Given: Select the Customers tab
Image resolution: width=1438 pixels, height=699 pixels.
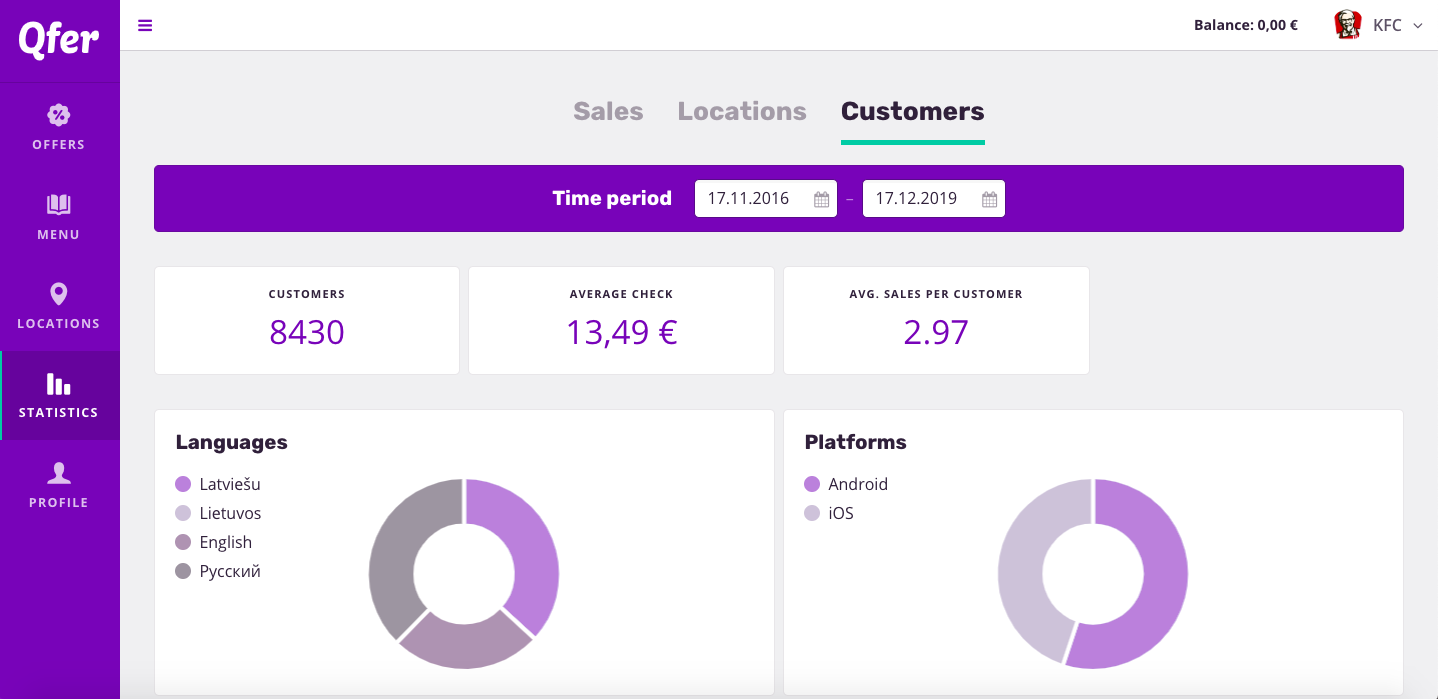Looking at the screenshot, I should point(912,111).
